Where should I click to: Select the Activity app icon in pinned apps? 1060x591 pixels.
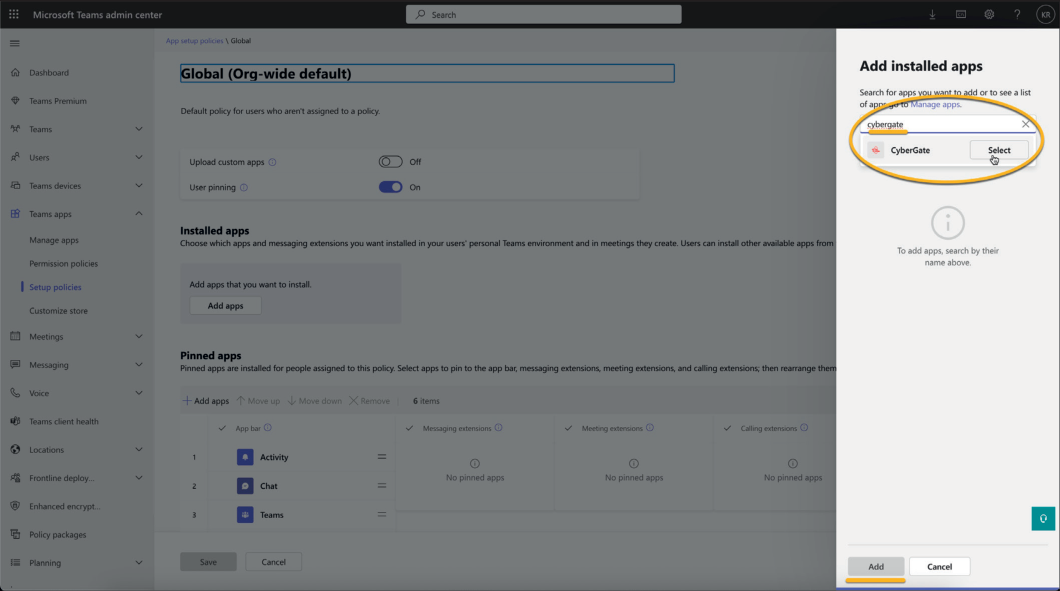coord(243,457)
